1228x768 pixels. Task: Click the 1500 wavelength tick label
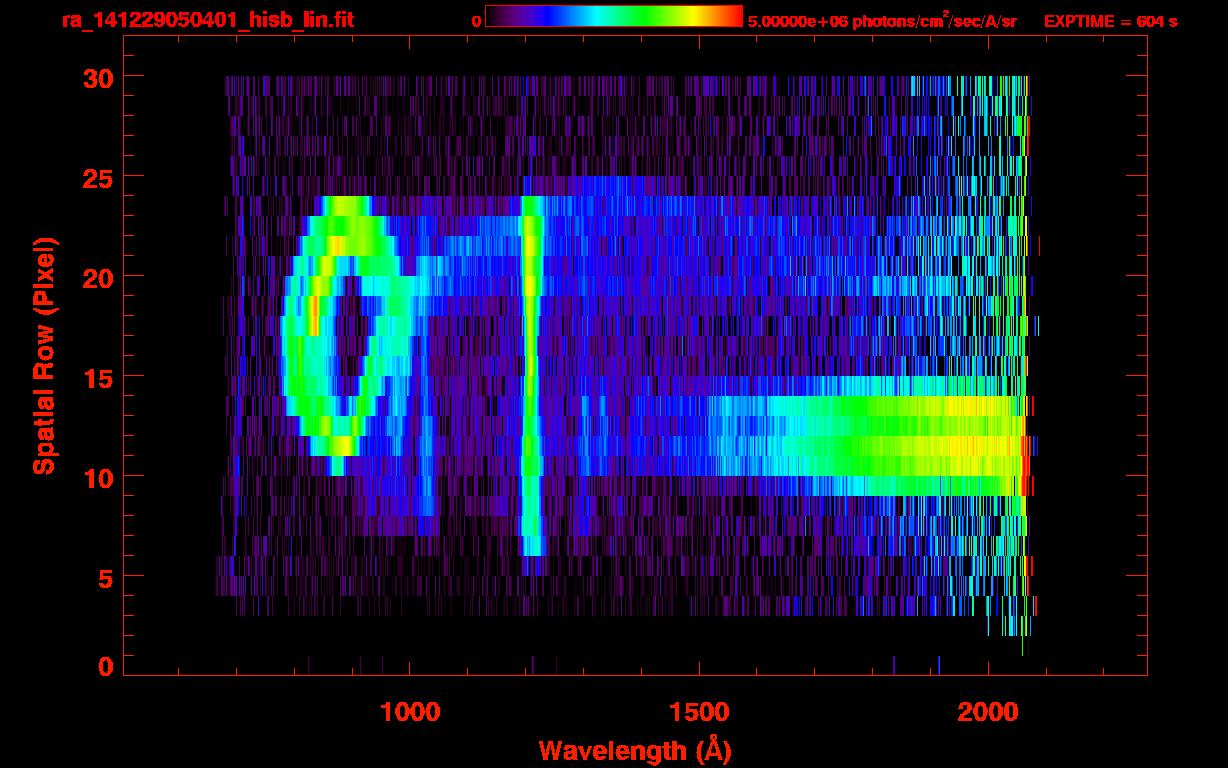pos(699,712)
